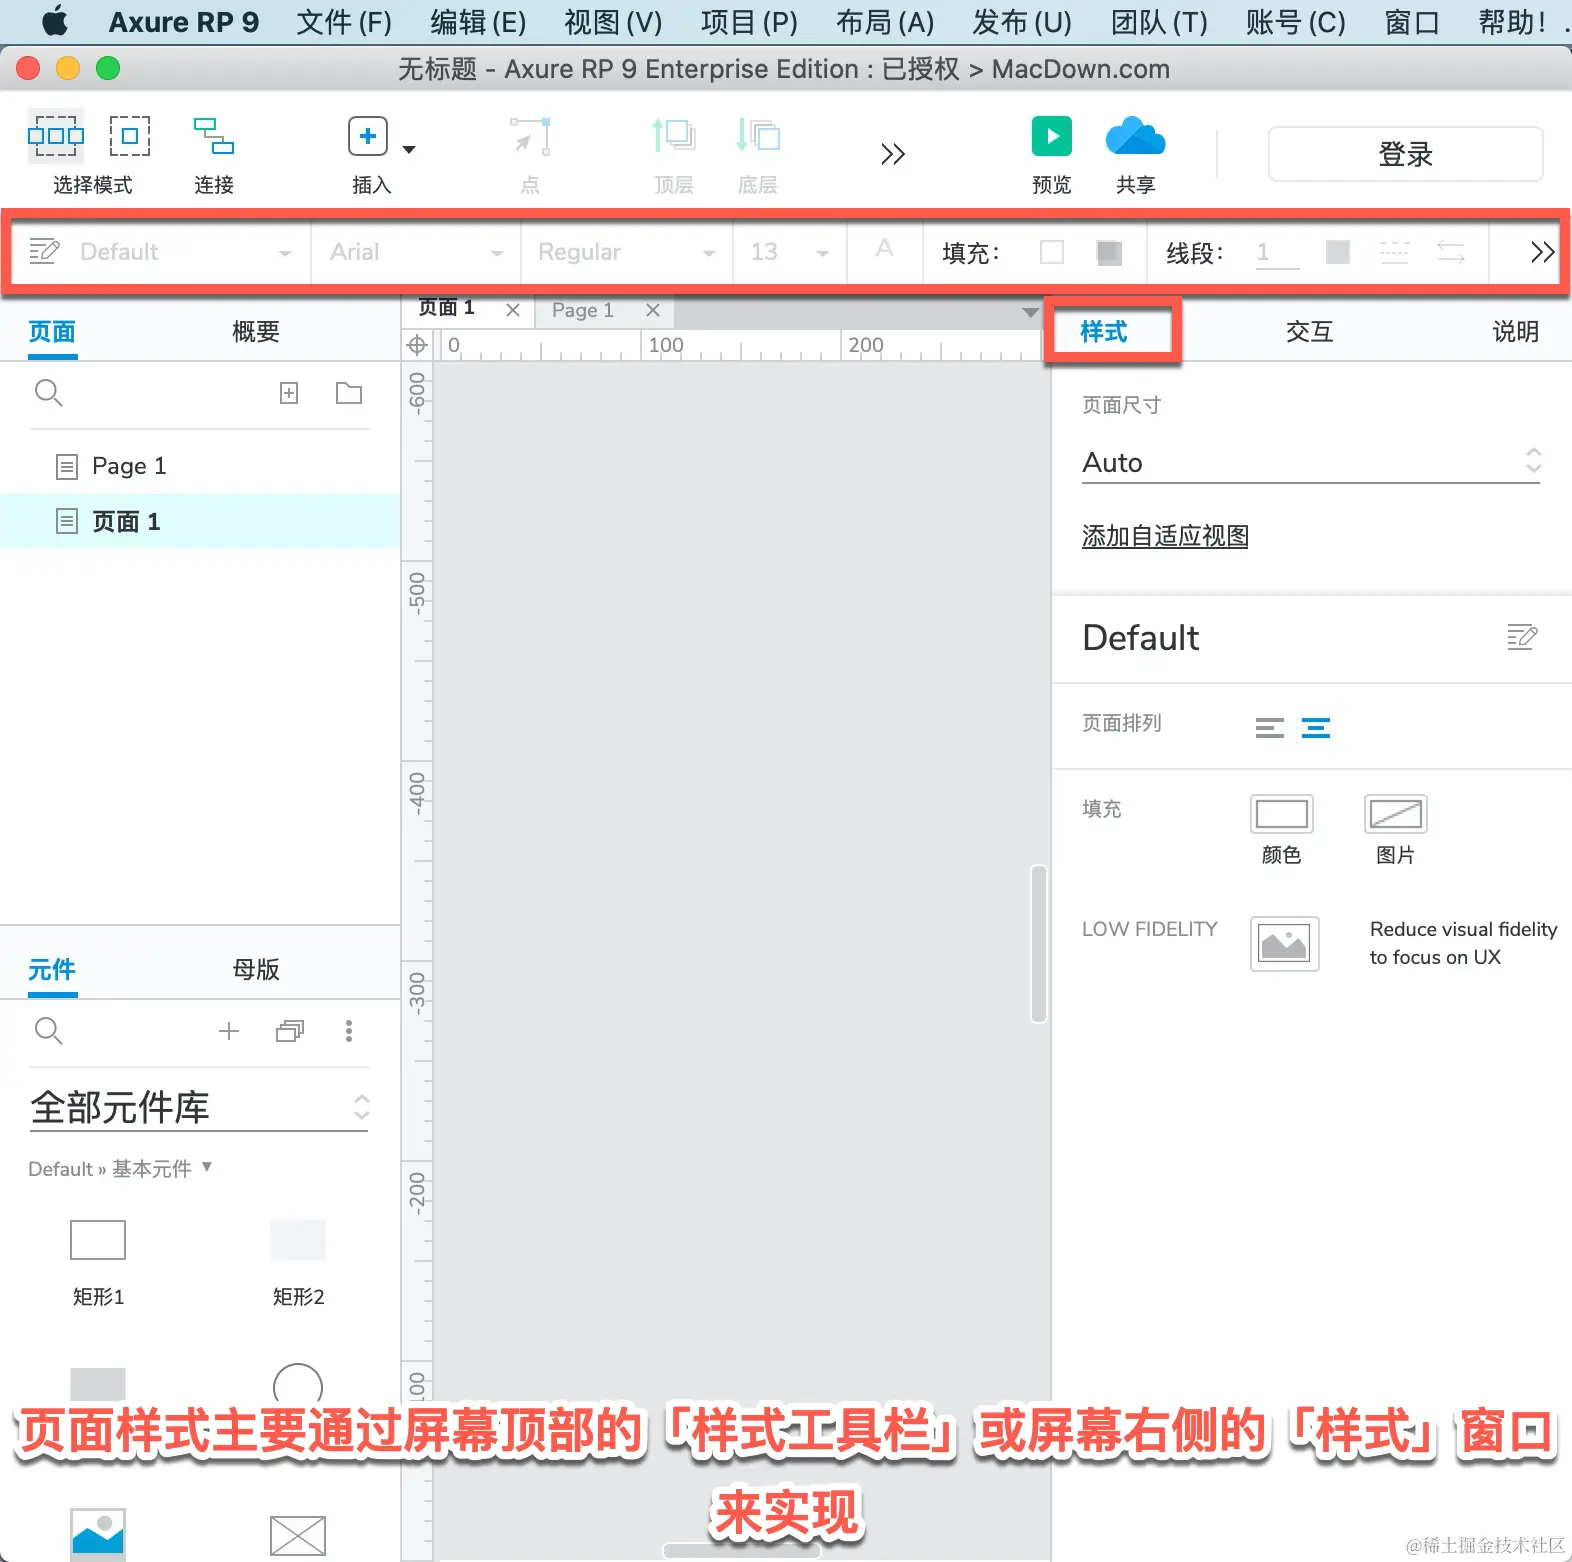
Task: Search widgets with the magnifier icon
Action: click(x=48, y=1031)
